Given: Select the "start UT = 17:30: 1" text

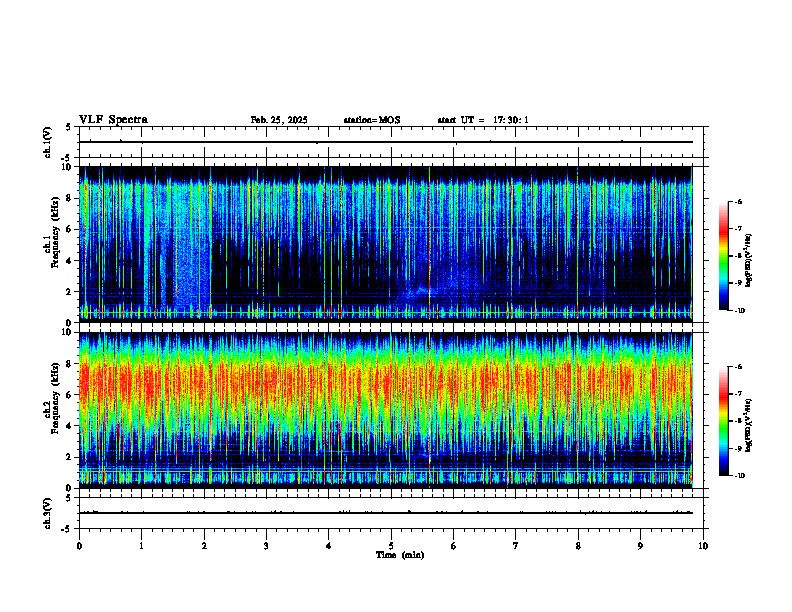Looking at the screenshot, I should coord(483,120).
